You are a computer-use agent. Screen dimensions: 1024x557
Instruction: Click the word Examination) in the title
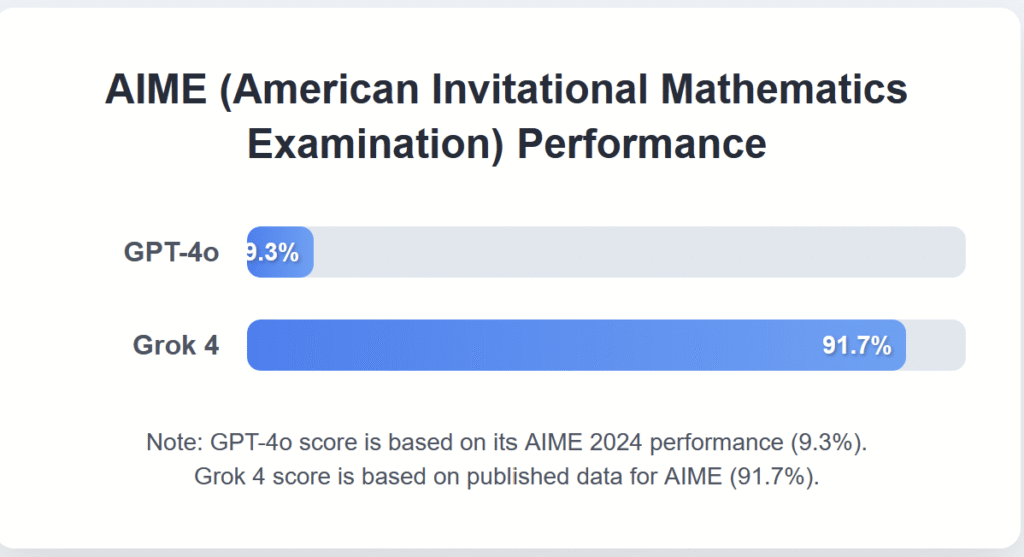click(376, 144)
